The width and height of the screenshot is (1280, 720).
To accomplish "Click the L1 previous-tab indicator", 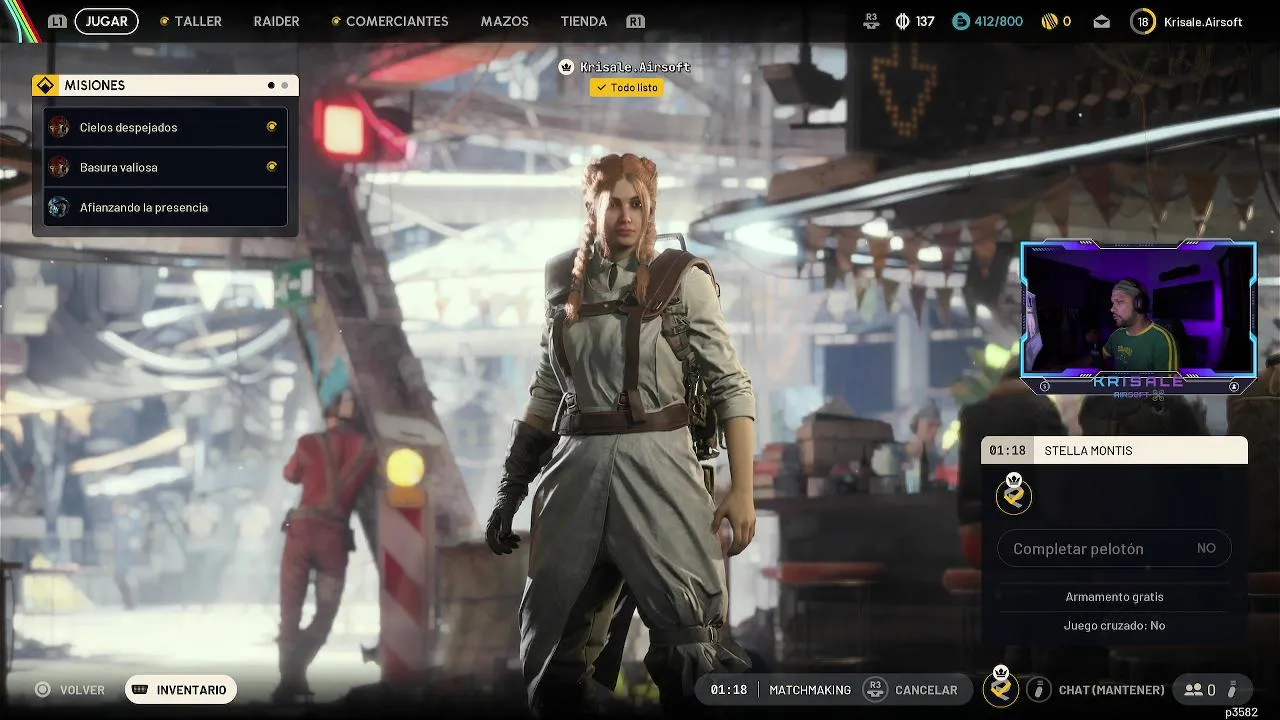I will tap(57, 21).
